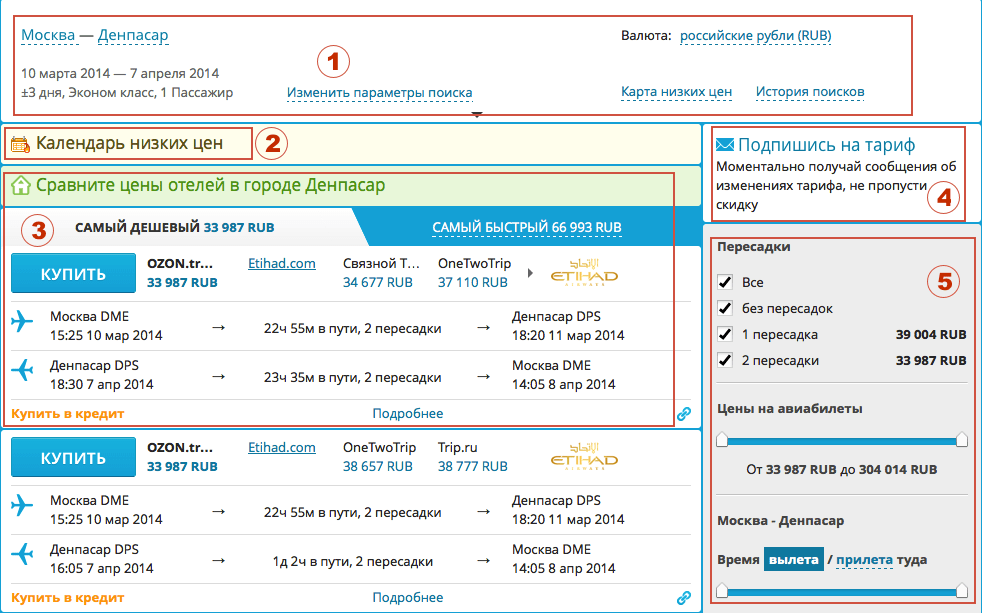Switch to Самый быстрый 66 993 RUB tab
The width and height of the screenshot is (982, 613).
[526, 228]
